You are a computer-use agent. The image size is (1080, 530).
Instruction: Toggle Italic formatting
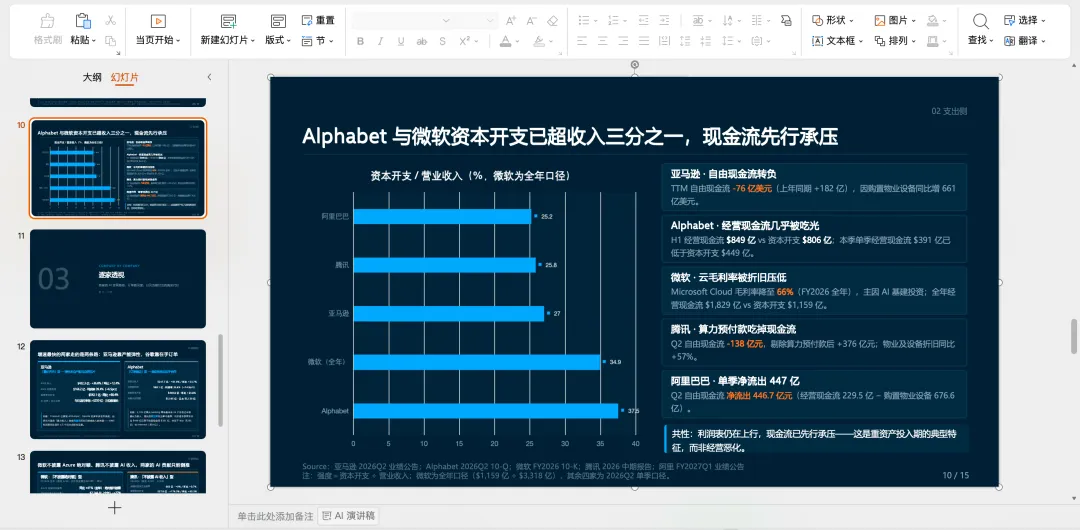[381, 41]
